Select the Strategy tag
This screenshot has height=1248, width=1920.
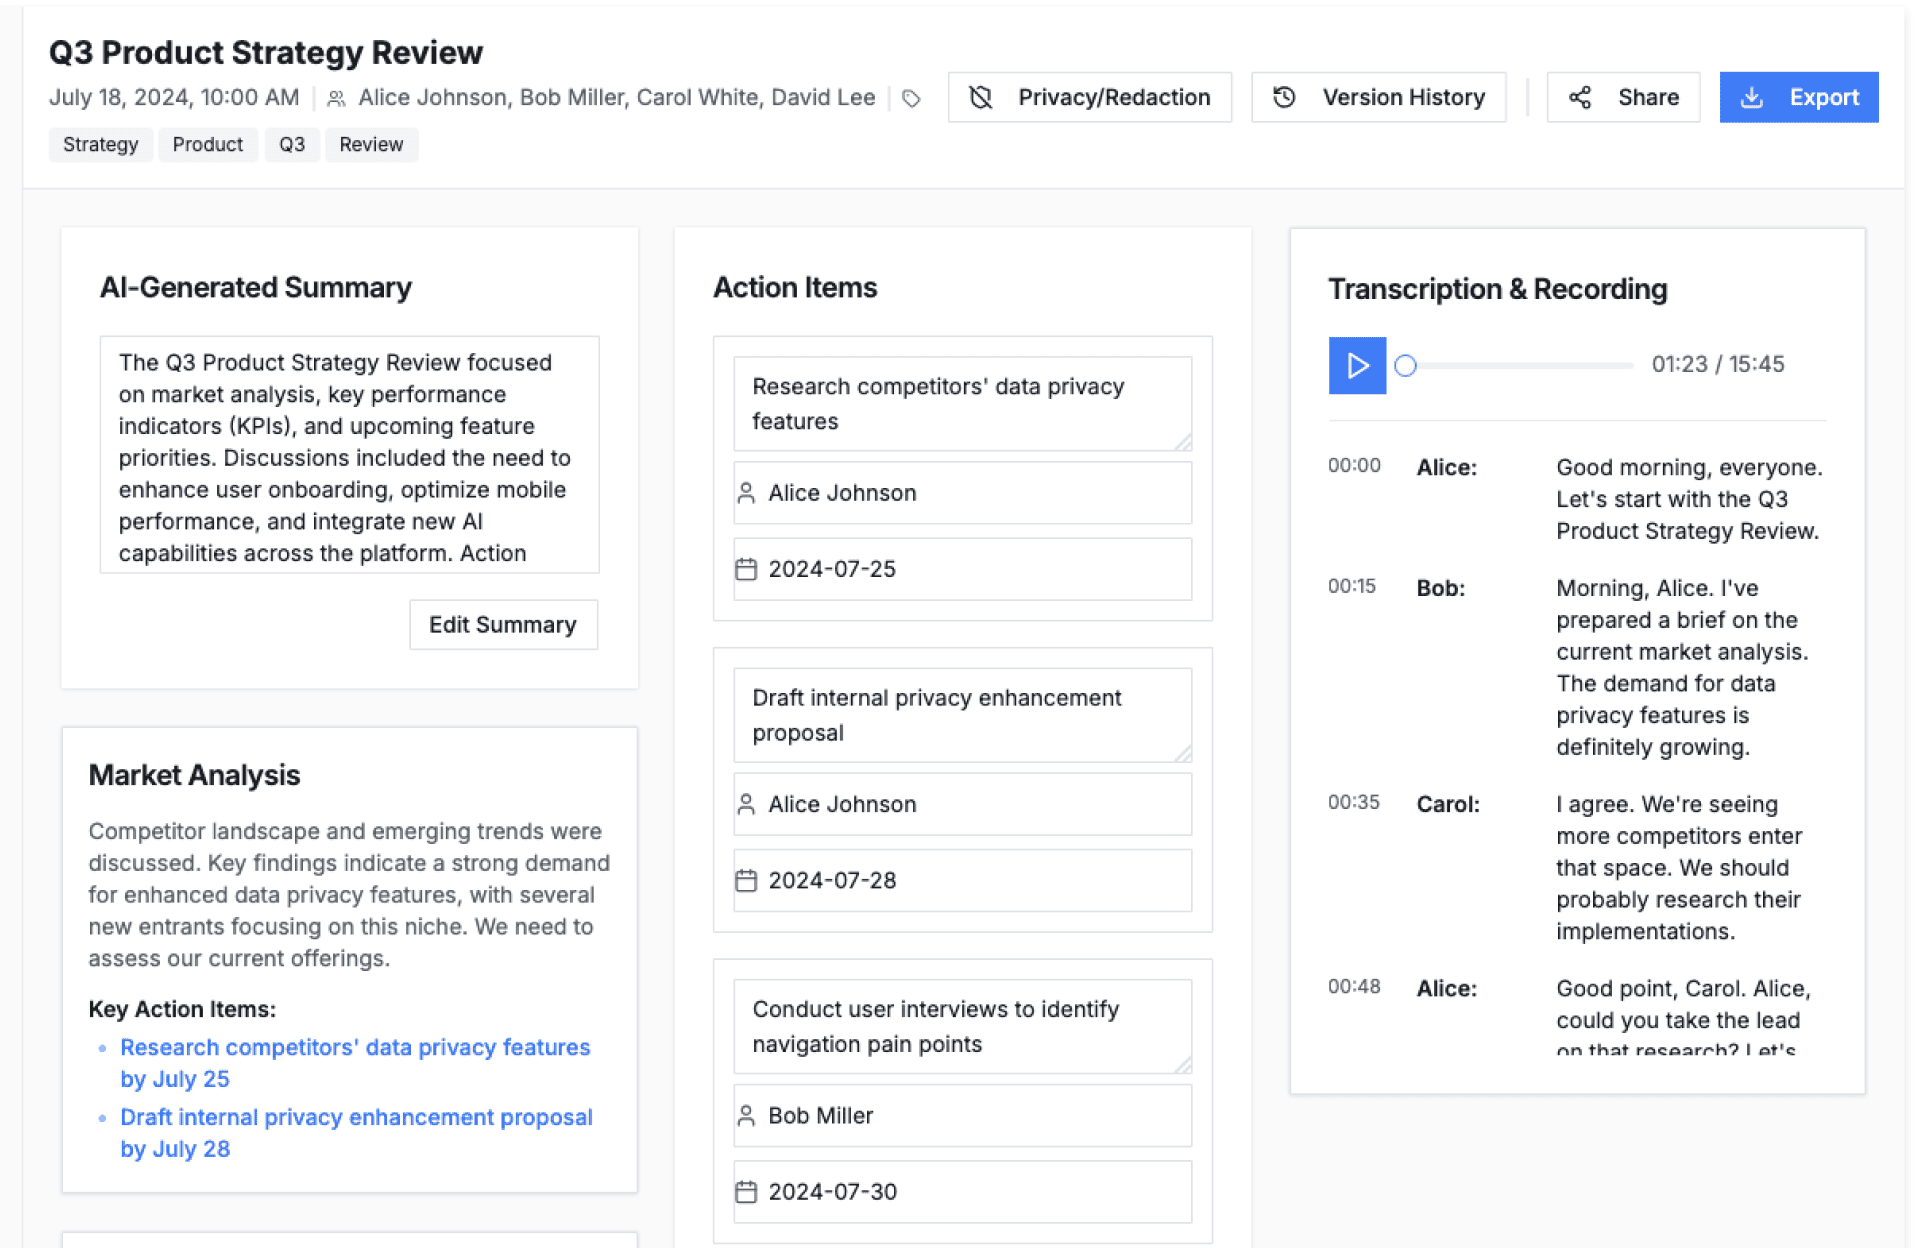(100, 144)
